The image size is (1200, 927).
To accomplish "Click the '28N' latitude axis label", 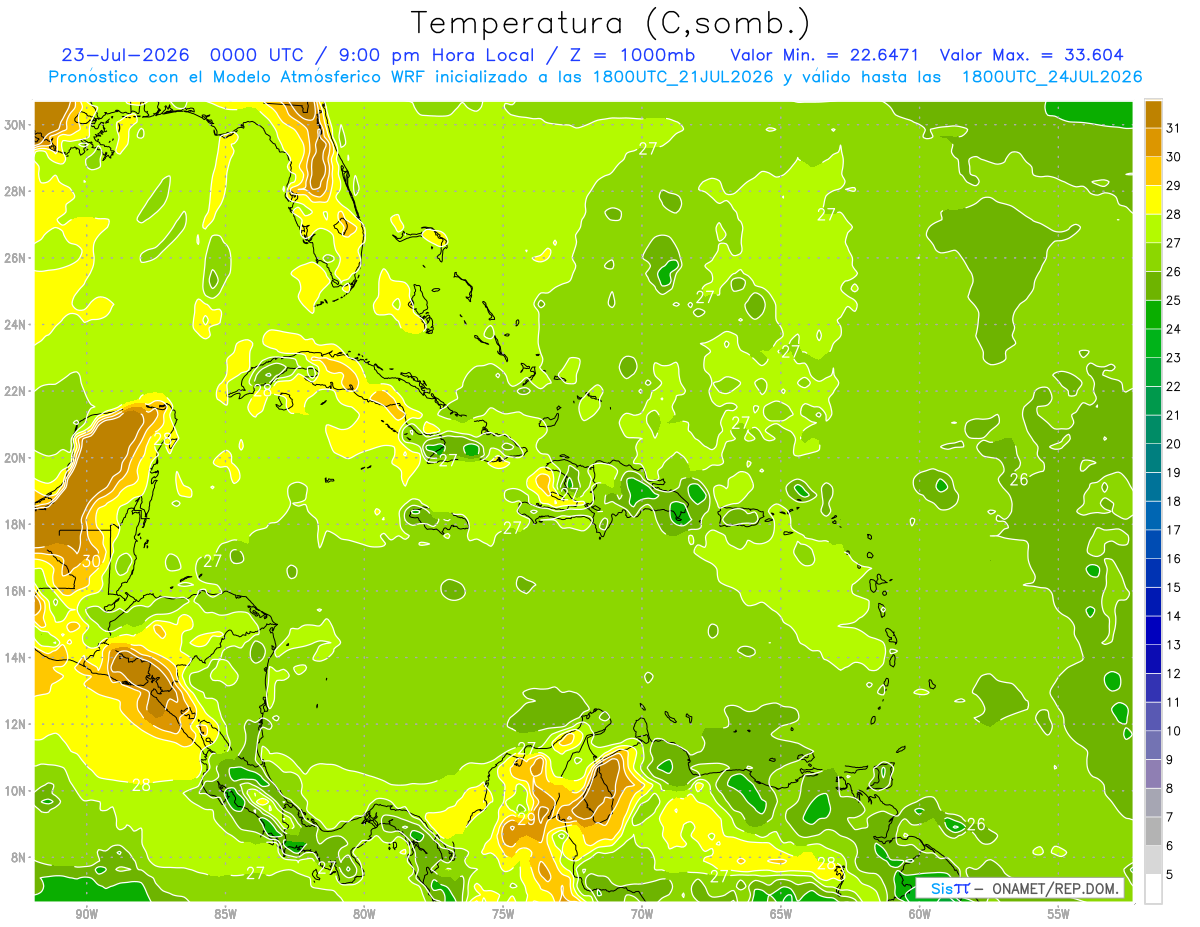I will pos(16,191).
